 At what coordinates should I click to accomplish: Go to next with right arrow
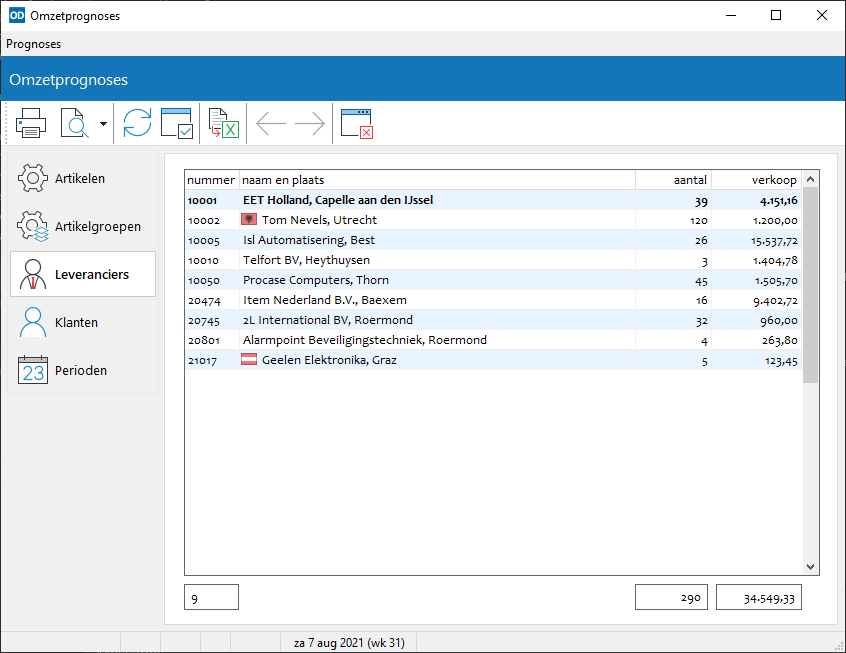[x=310, y=124]
